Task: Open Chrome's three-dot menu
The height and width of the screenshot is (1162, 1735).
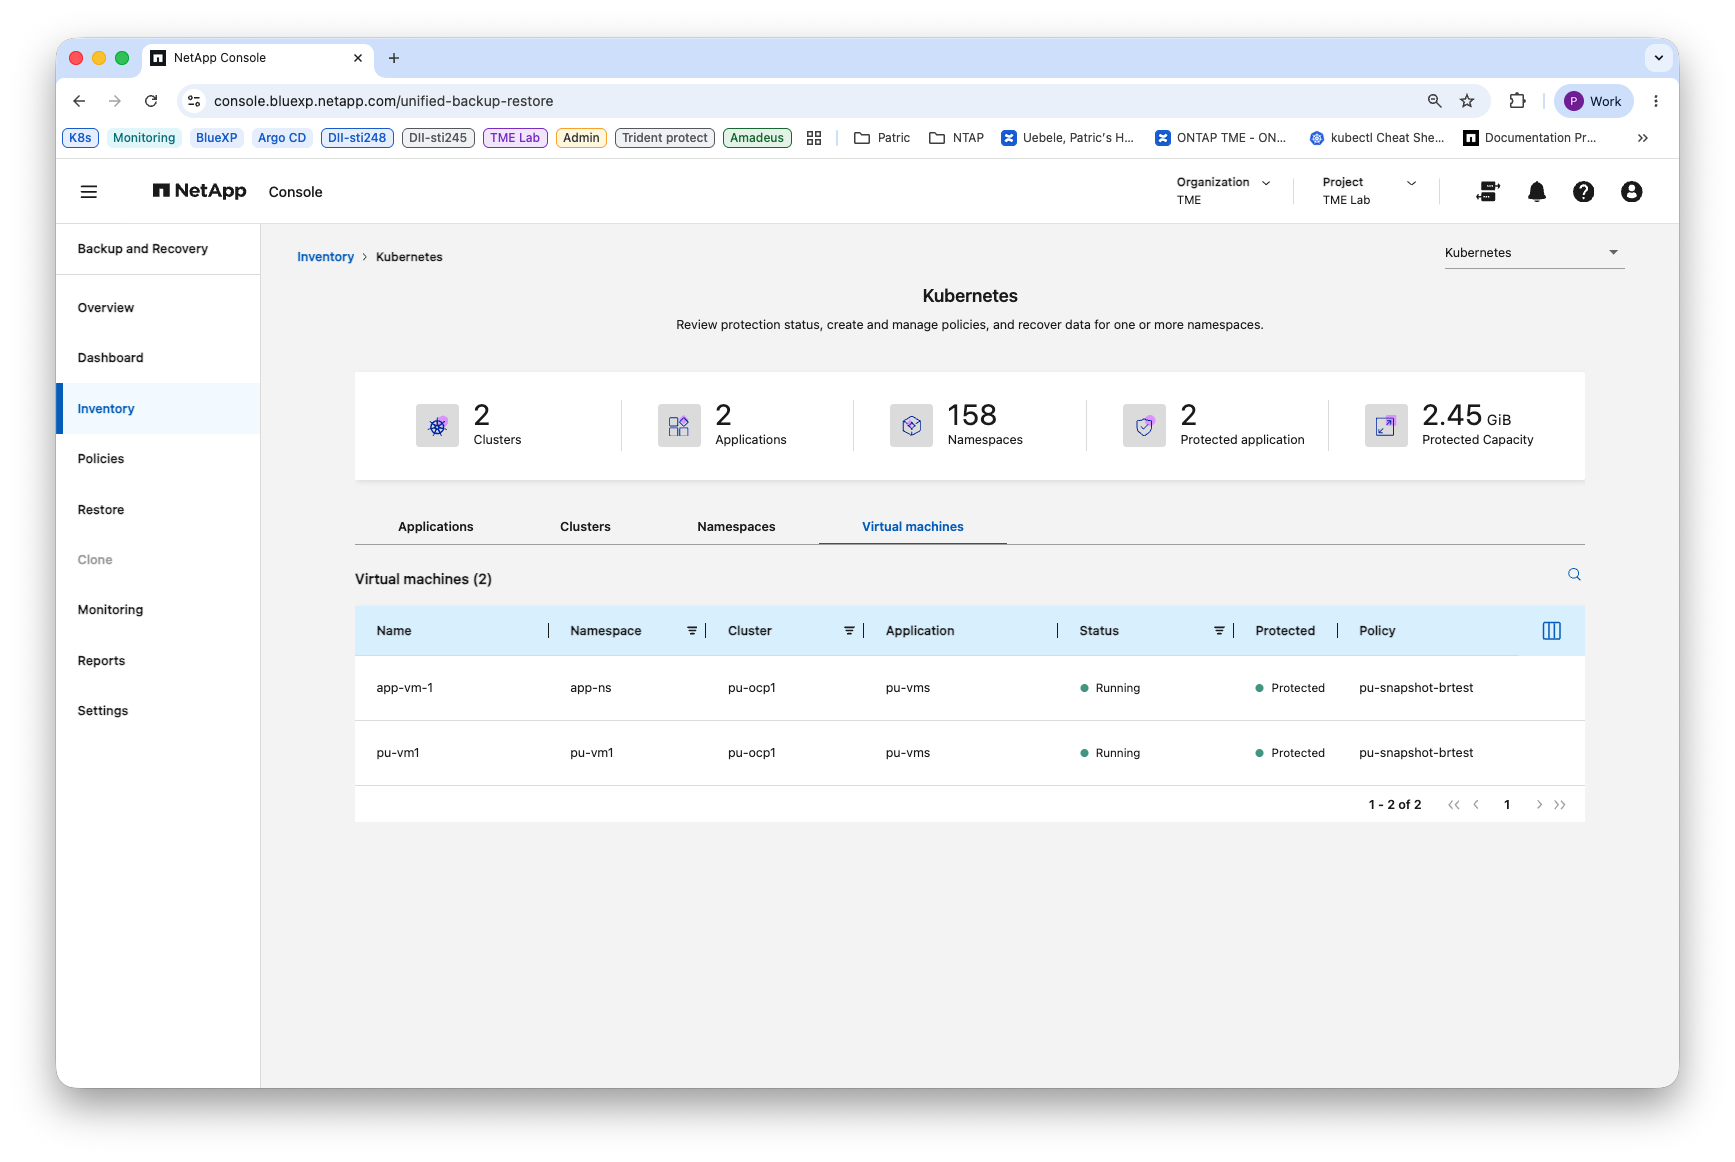Action: (x=1656, y=101)
